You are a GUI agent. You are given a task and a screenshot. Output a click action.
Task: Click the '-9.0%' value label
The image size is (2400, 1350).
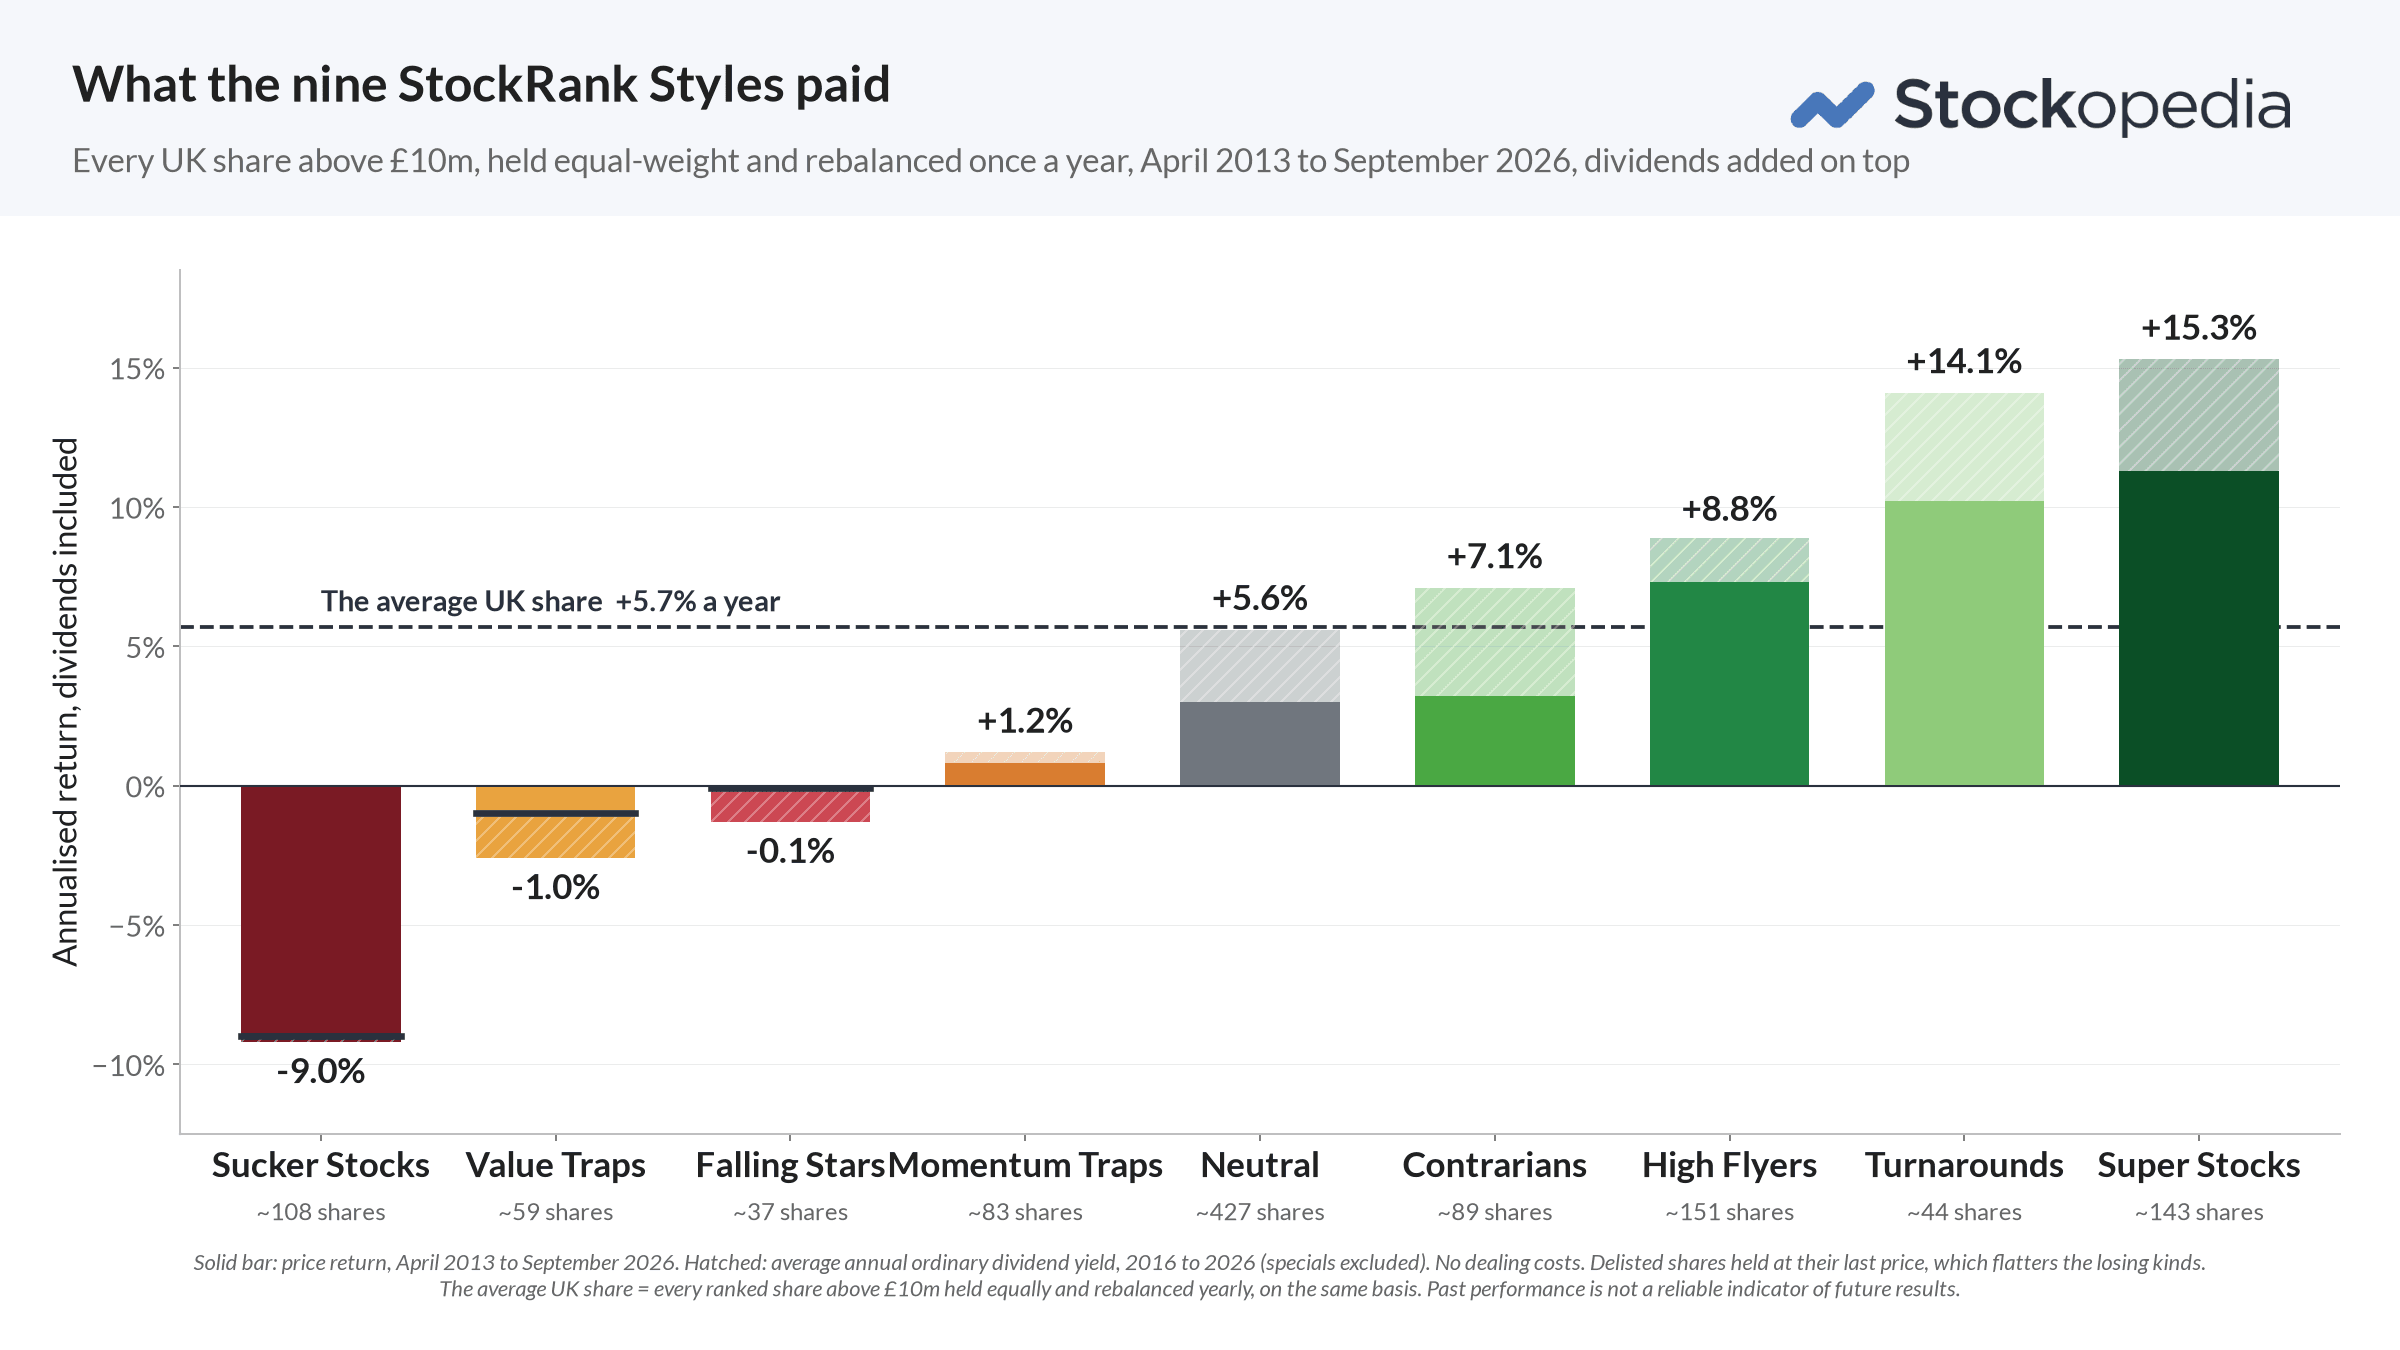pyautogui.click(x=321, y=1071)
